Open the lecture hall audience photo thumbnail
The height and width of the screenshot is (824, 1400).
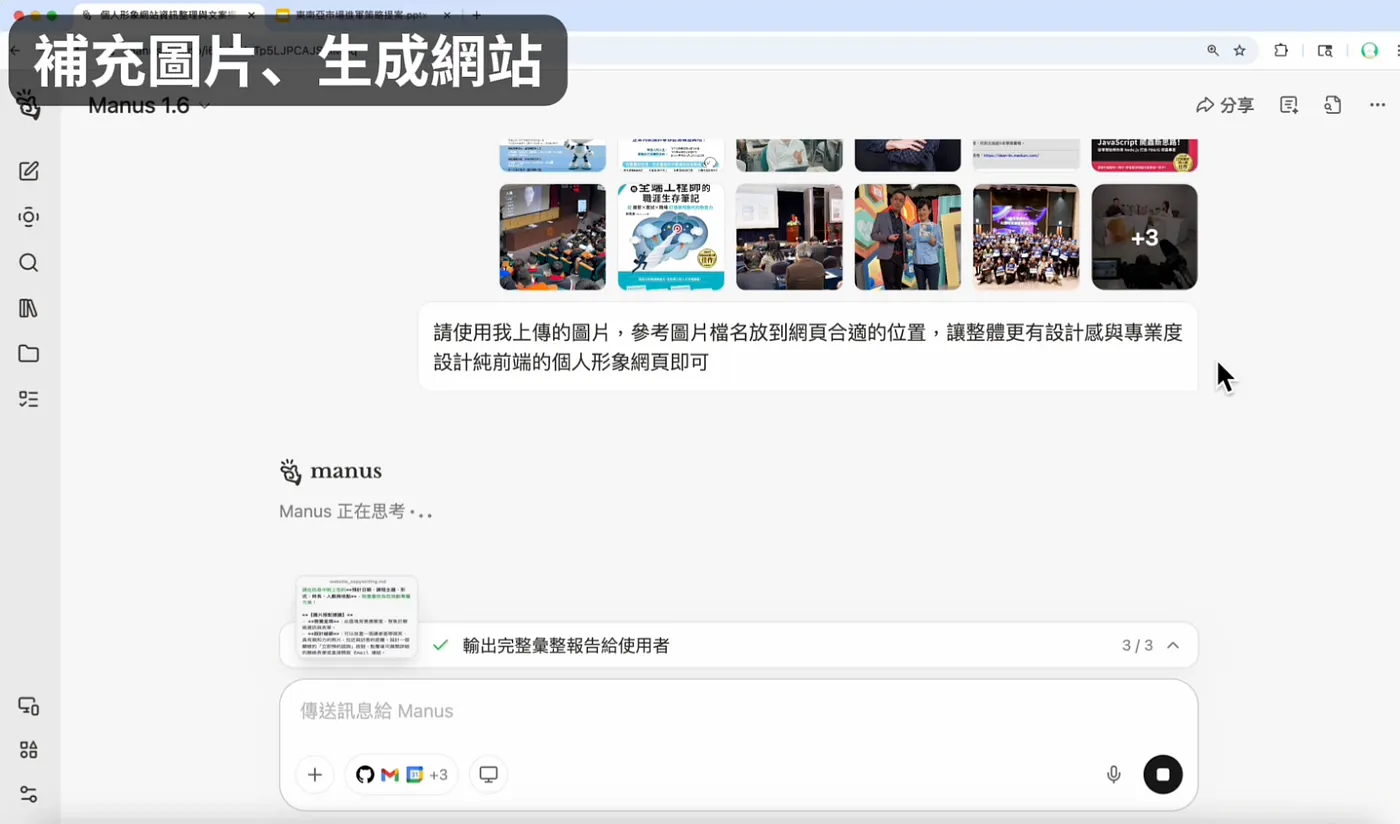point(552,237)
